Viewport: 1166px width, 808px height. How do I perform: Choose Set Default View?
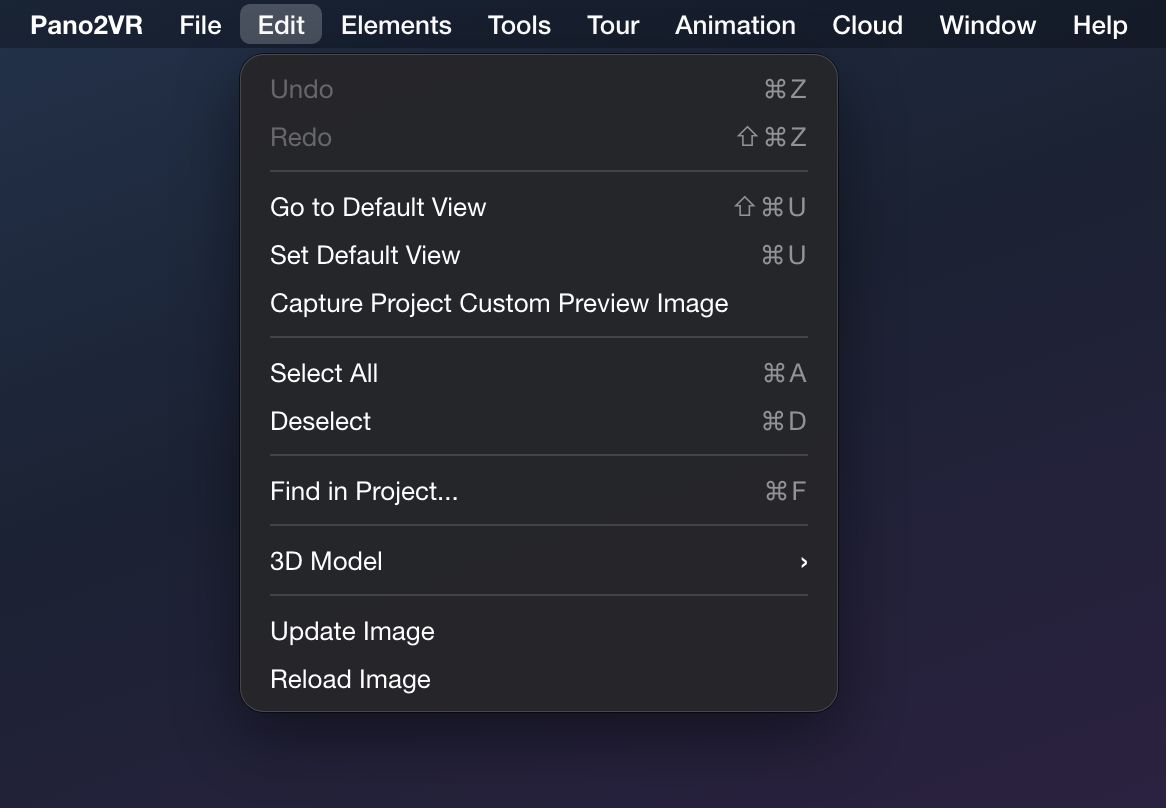tap(538, 255)
